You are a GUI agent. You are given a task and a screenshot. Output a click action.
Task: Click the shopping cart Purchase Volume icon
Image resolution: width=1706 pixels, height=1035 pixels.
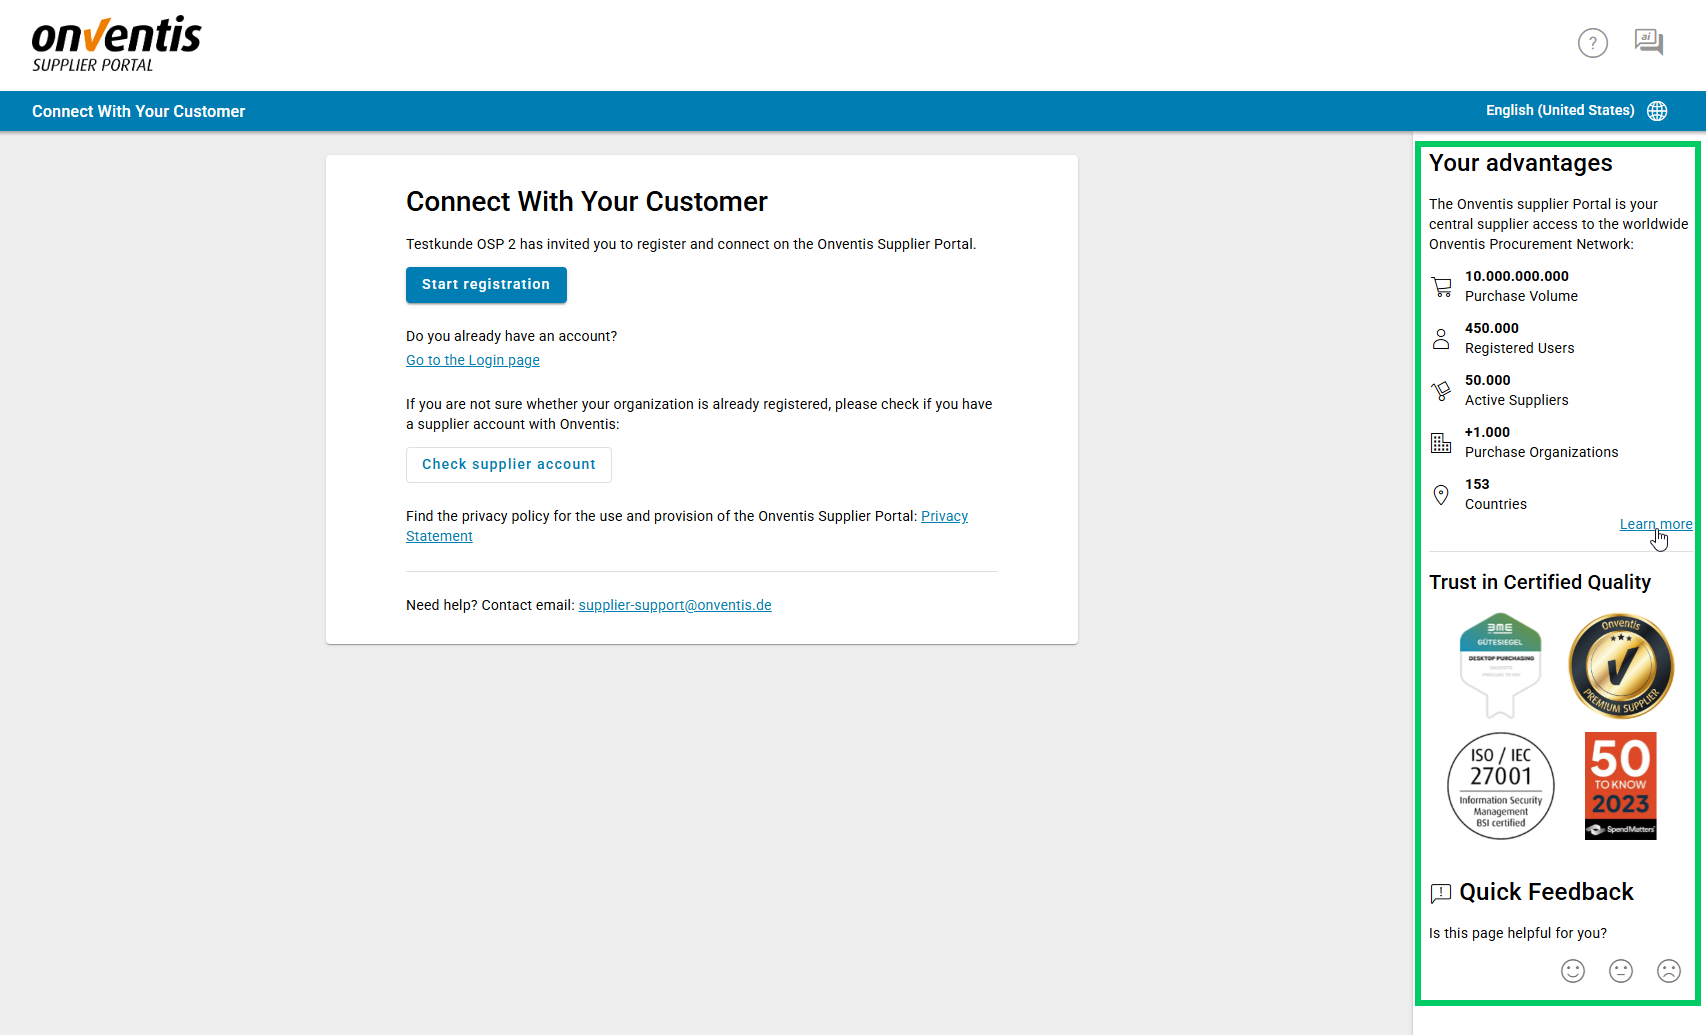tap(1441, 287)
